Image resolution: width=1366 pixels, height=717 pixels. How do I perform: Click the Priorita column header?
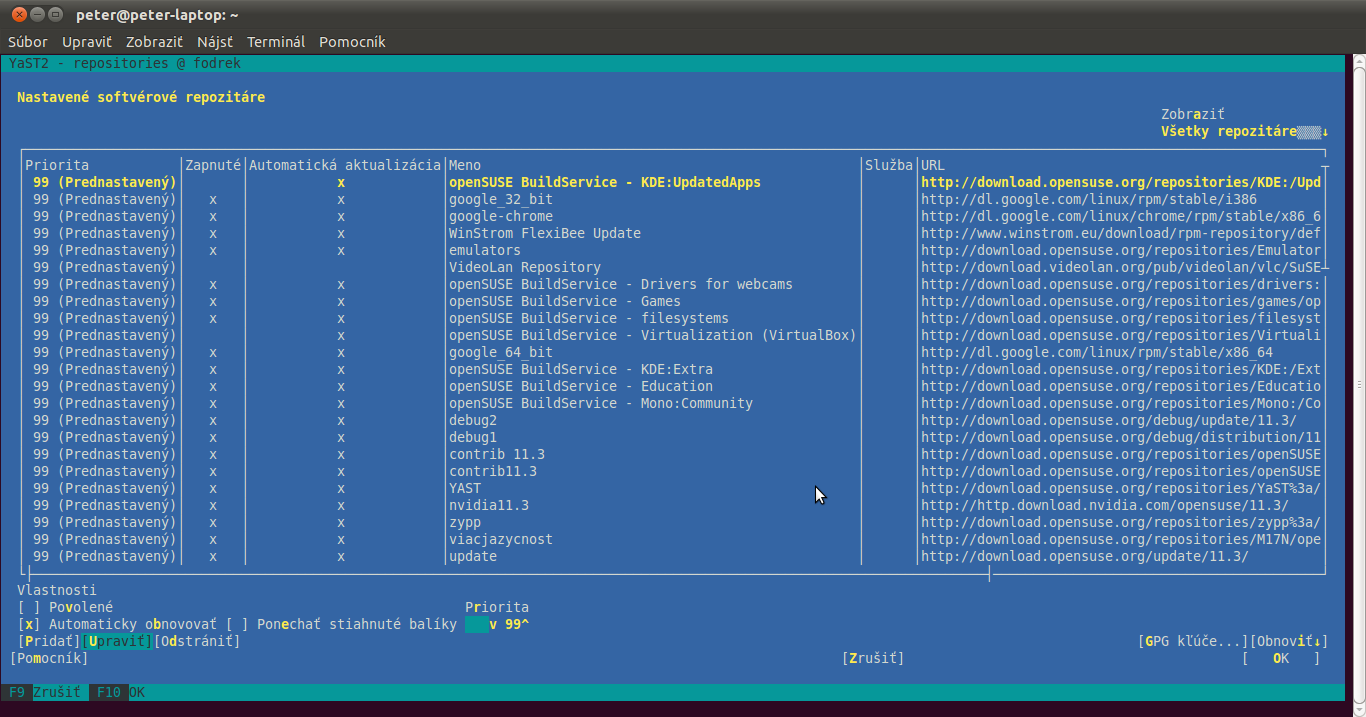click(57, 165)
